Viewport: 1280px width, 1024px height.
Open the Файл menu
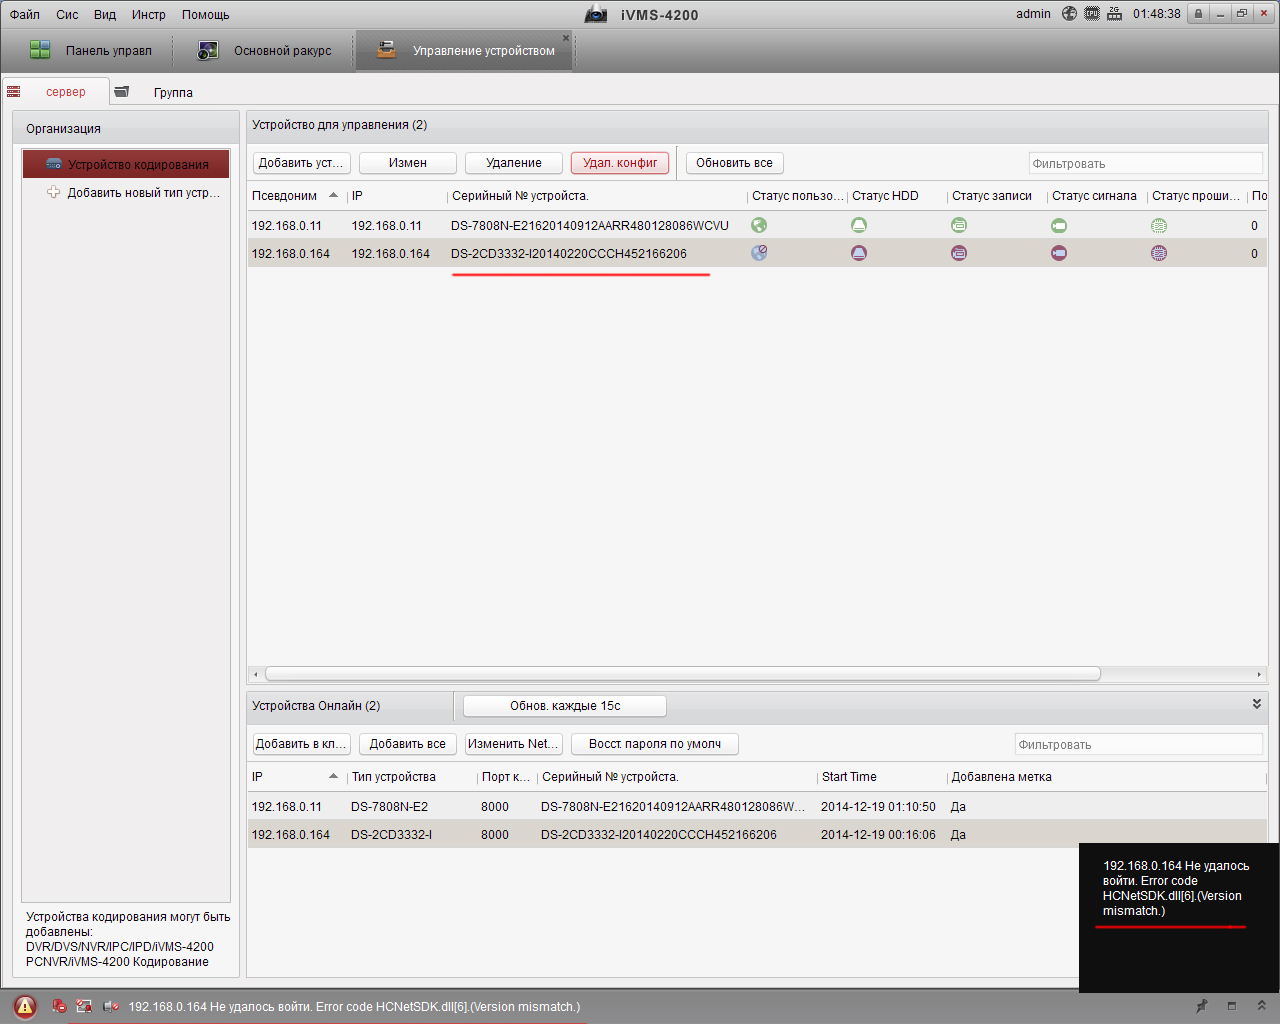tap(25, 14)
